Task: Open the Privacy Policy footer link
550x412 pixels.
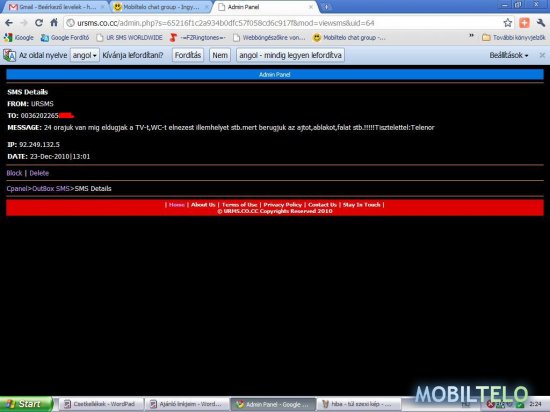Action: coord(282,205)
